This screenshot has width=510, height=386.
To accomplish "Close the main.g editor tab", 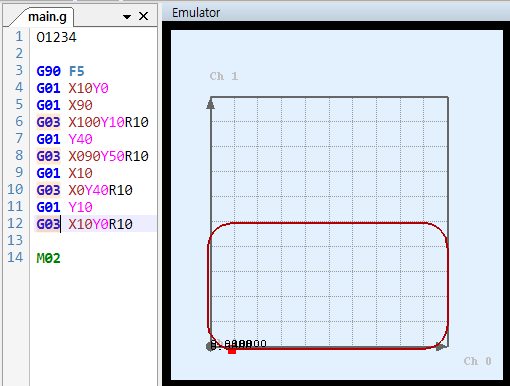I will 143,16.
